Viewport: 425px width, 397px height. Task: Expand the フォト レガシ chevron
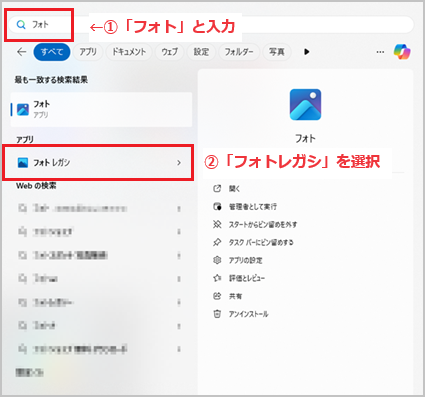coord(179,163)
